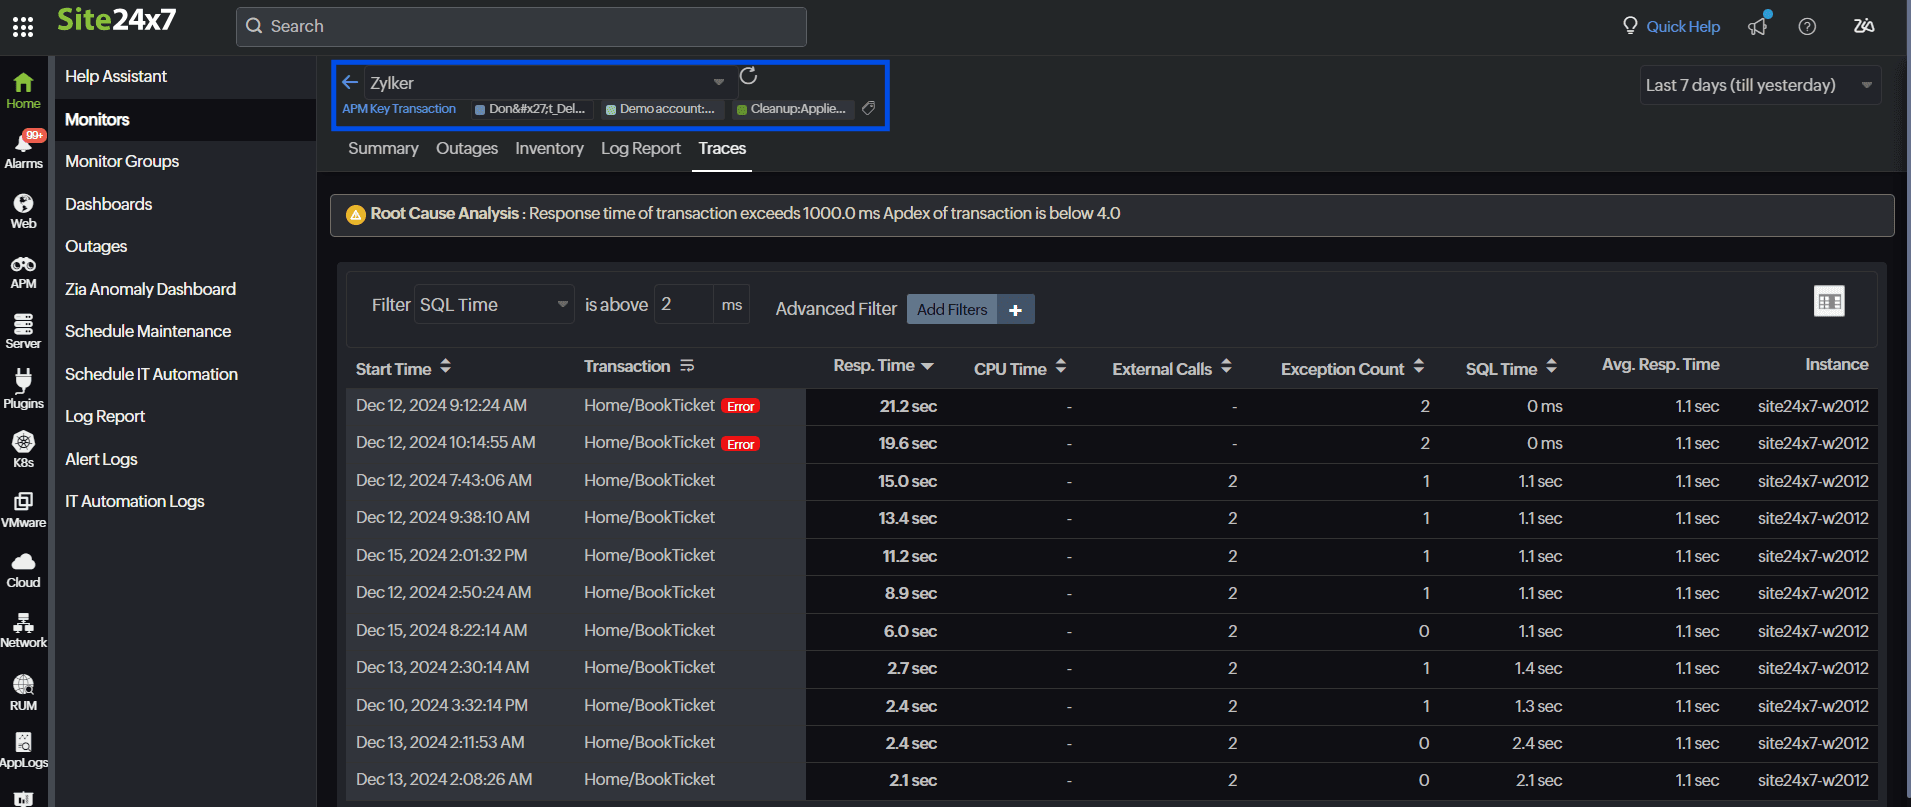Click the back arrow beside Zylker

(x=350, y=82)
